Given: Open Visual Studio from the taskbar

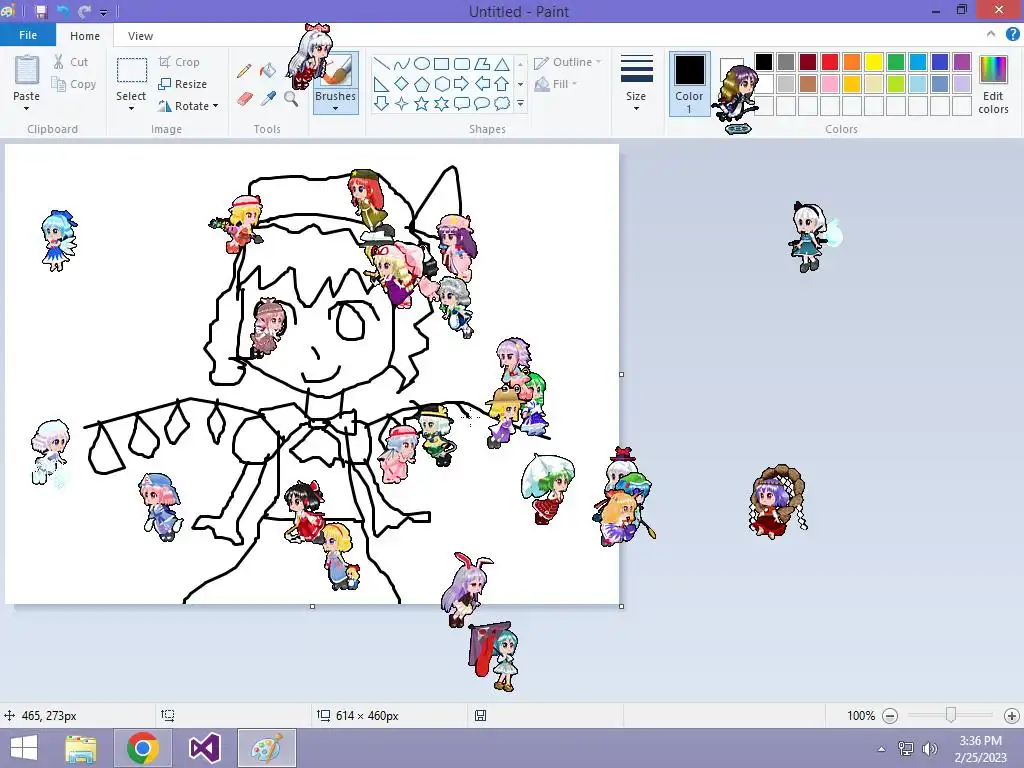Looking at the screenshot, I should coord(204,748).
